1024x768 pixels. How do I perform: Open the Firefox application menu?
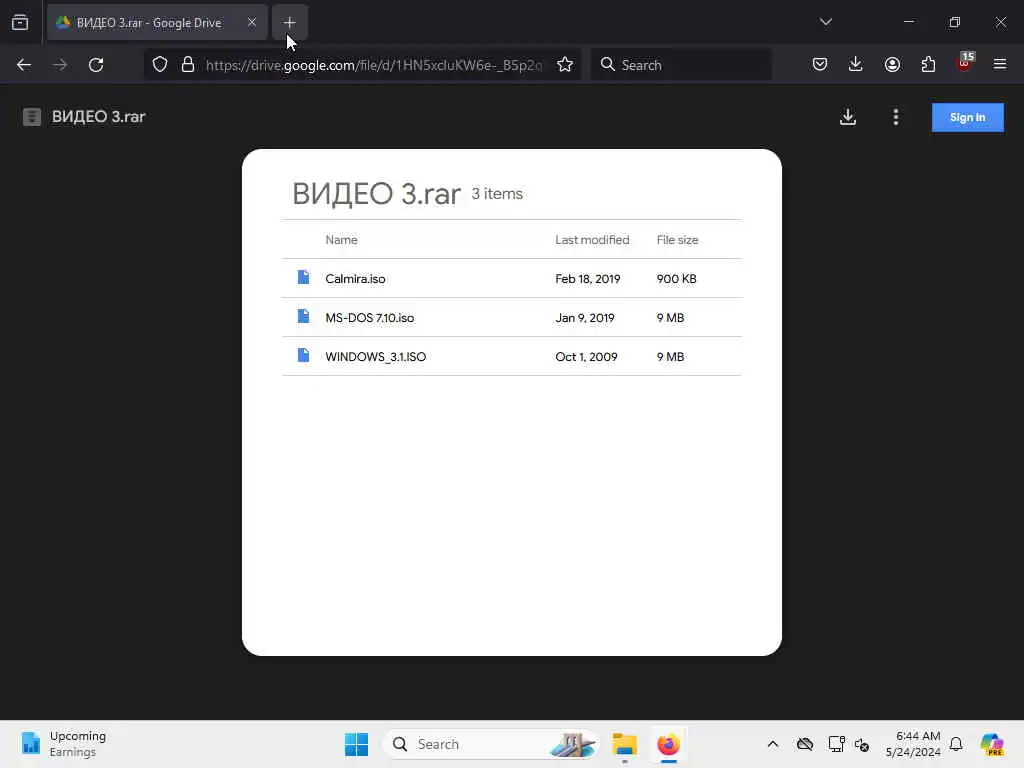pos(1000,64)
